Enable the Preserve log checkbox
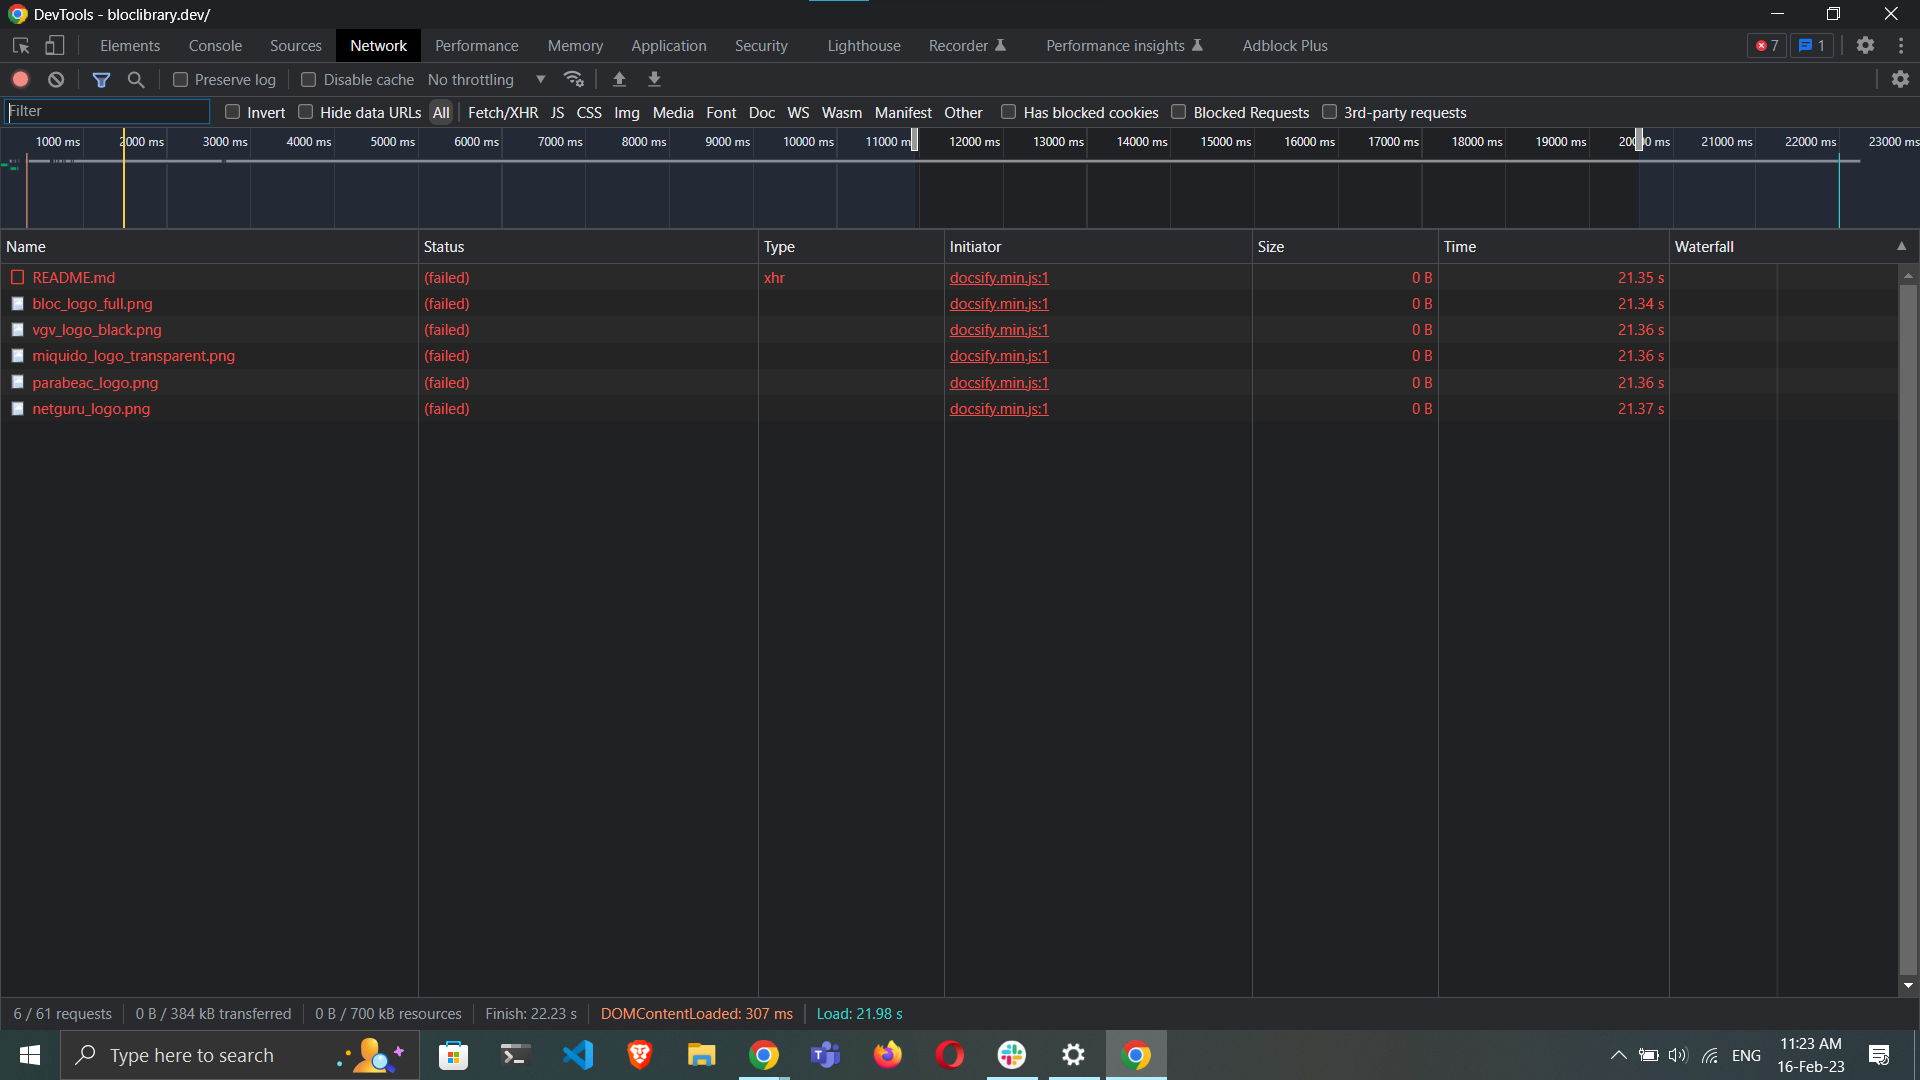1920x1080 pixels. [x=181, y=79]
